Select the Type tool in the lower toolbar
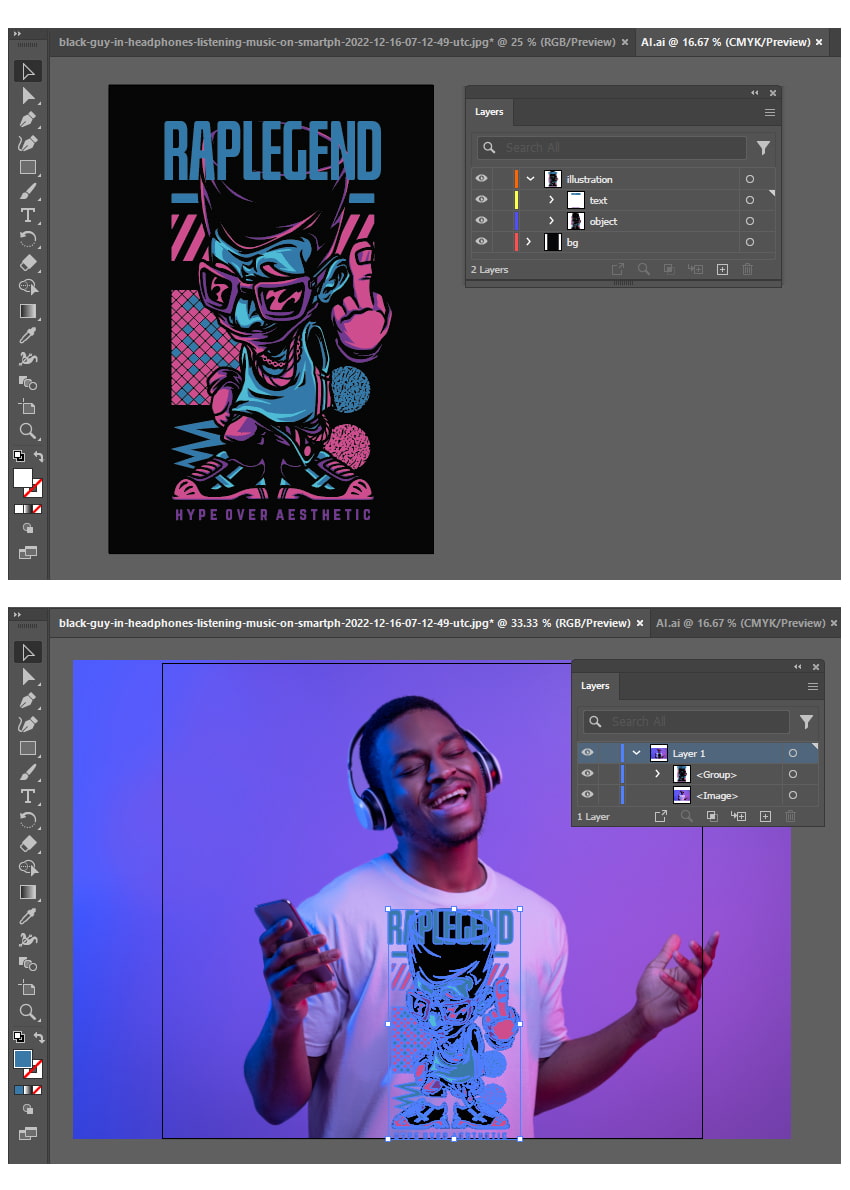 [28, 797]
